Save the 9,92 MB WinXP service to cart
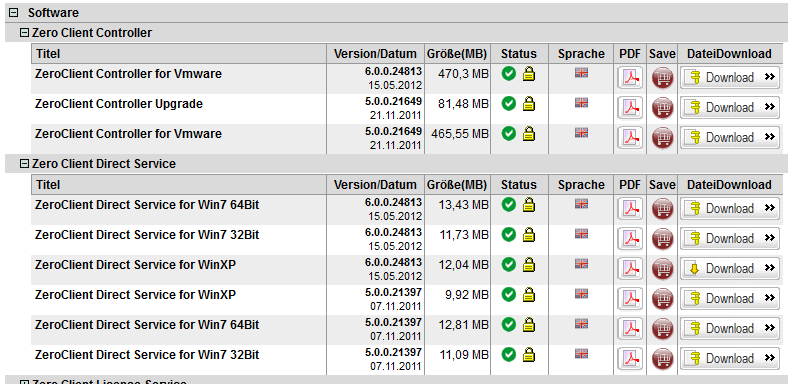The height and width of the screenshot is (384, 788). pos(662,299)
